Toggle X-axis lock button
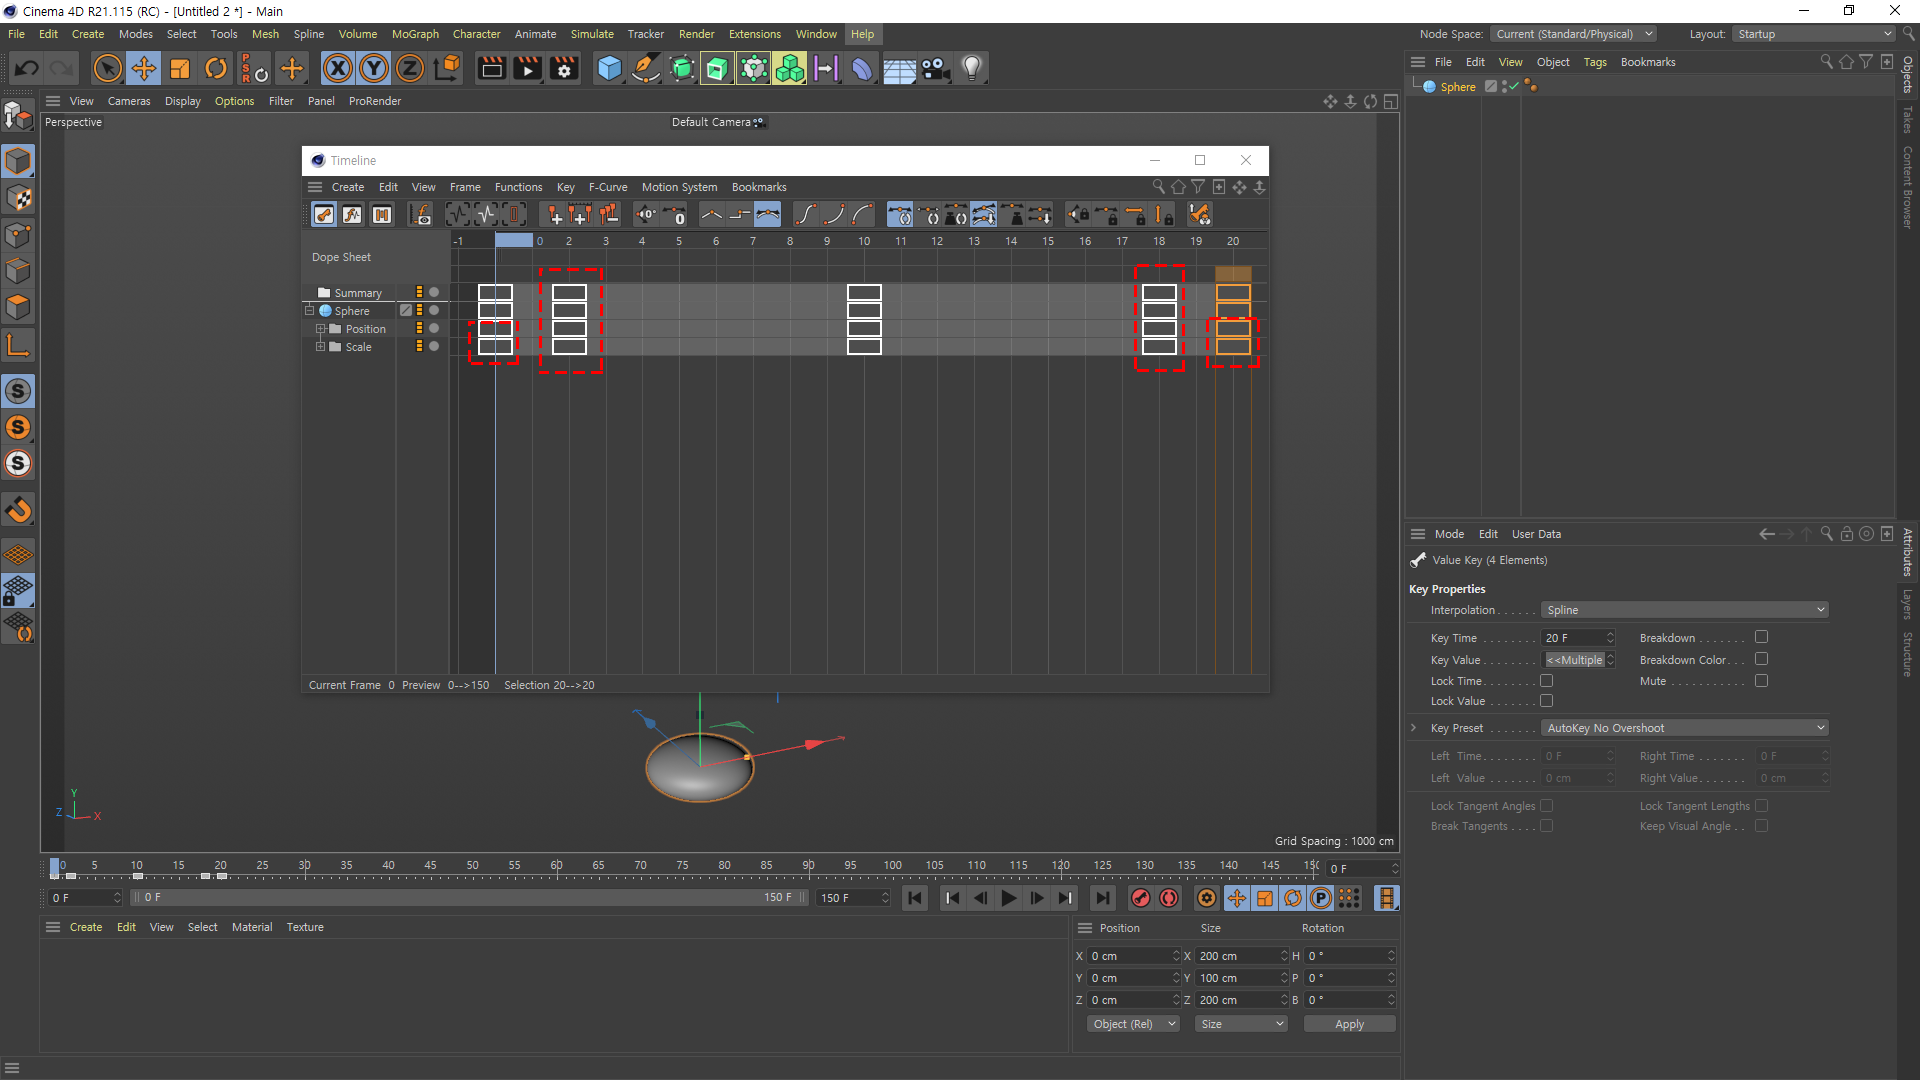 tap(338, 68)
